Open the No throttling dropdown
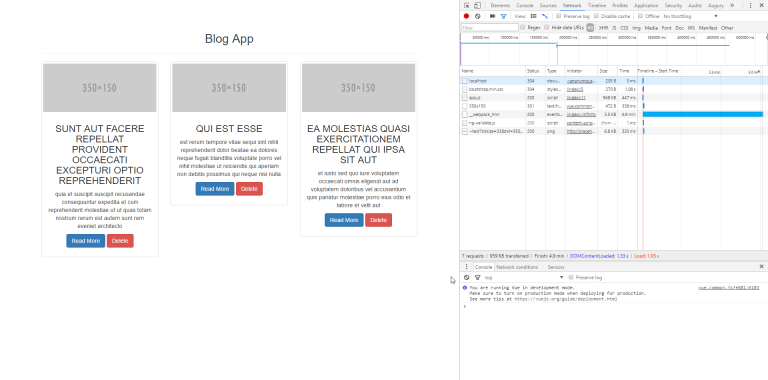 [691, 16]
